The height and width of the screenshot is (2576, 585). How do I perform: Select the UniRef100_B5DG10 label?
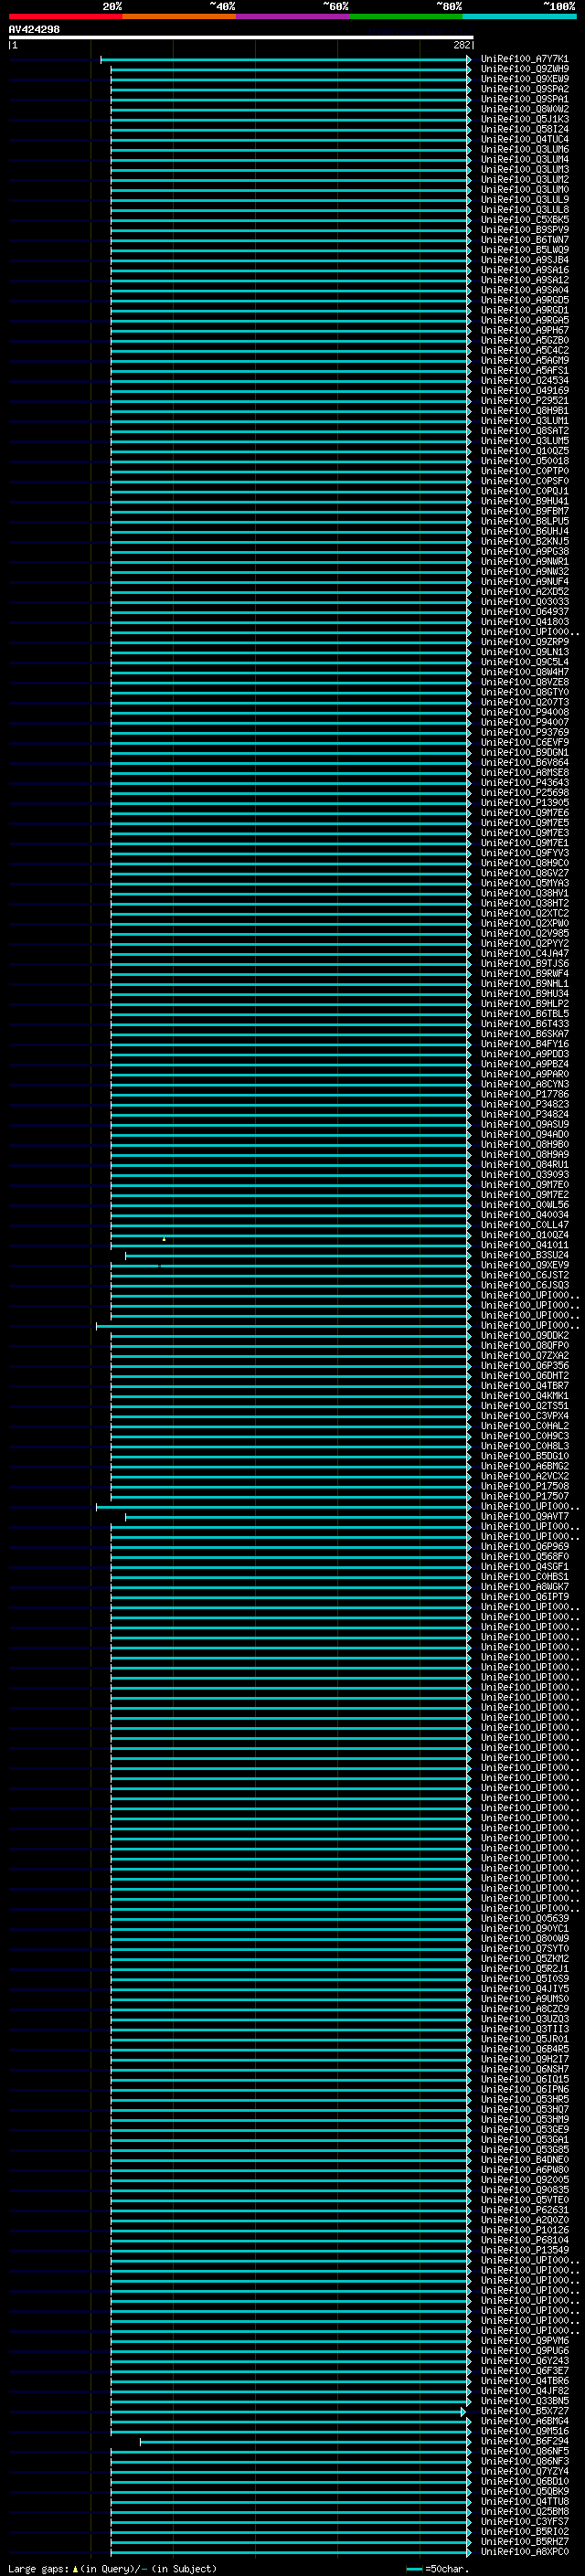click(x=524, y=1456)
